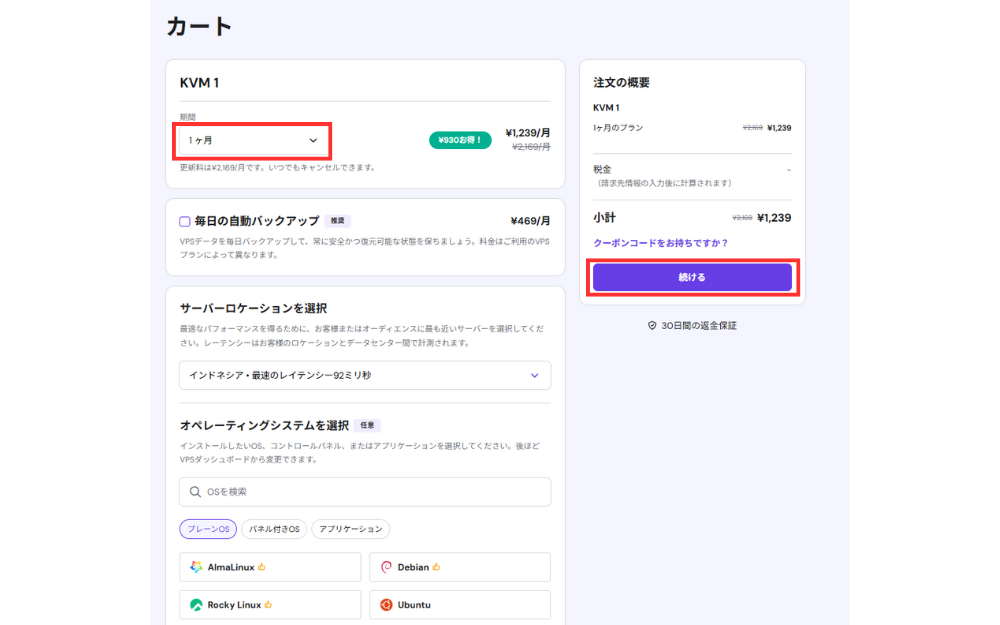Click the 推奨 badge next to backup option
The width and height of the screenshot is (1000, 625).
coord(337,221)
